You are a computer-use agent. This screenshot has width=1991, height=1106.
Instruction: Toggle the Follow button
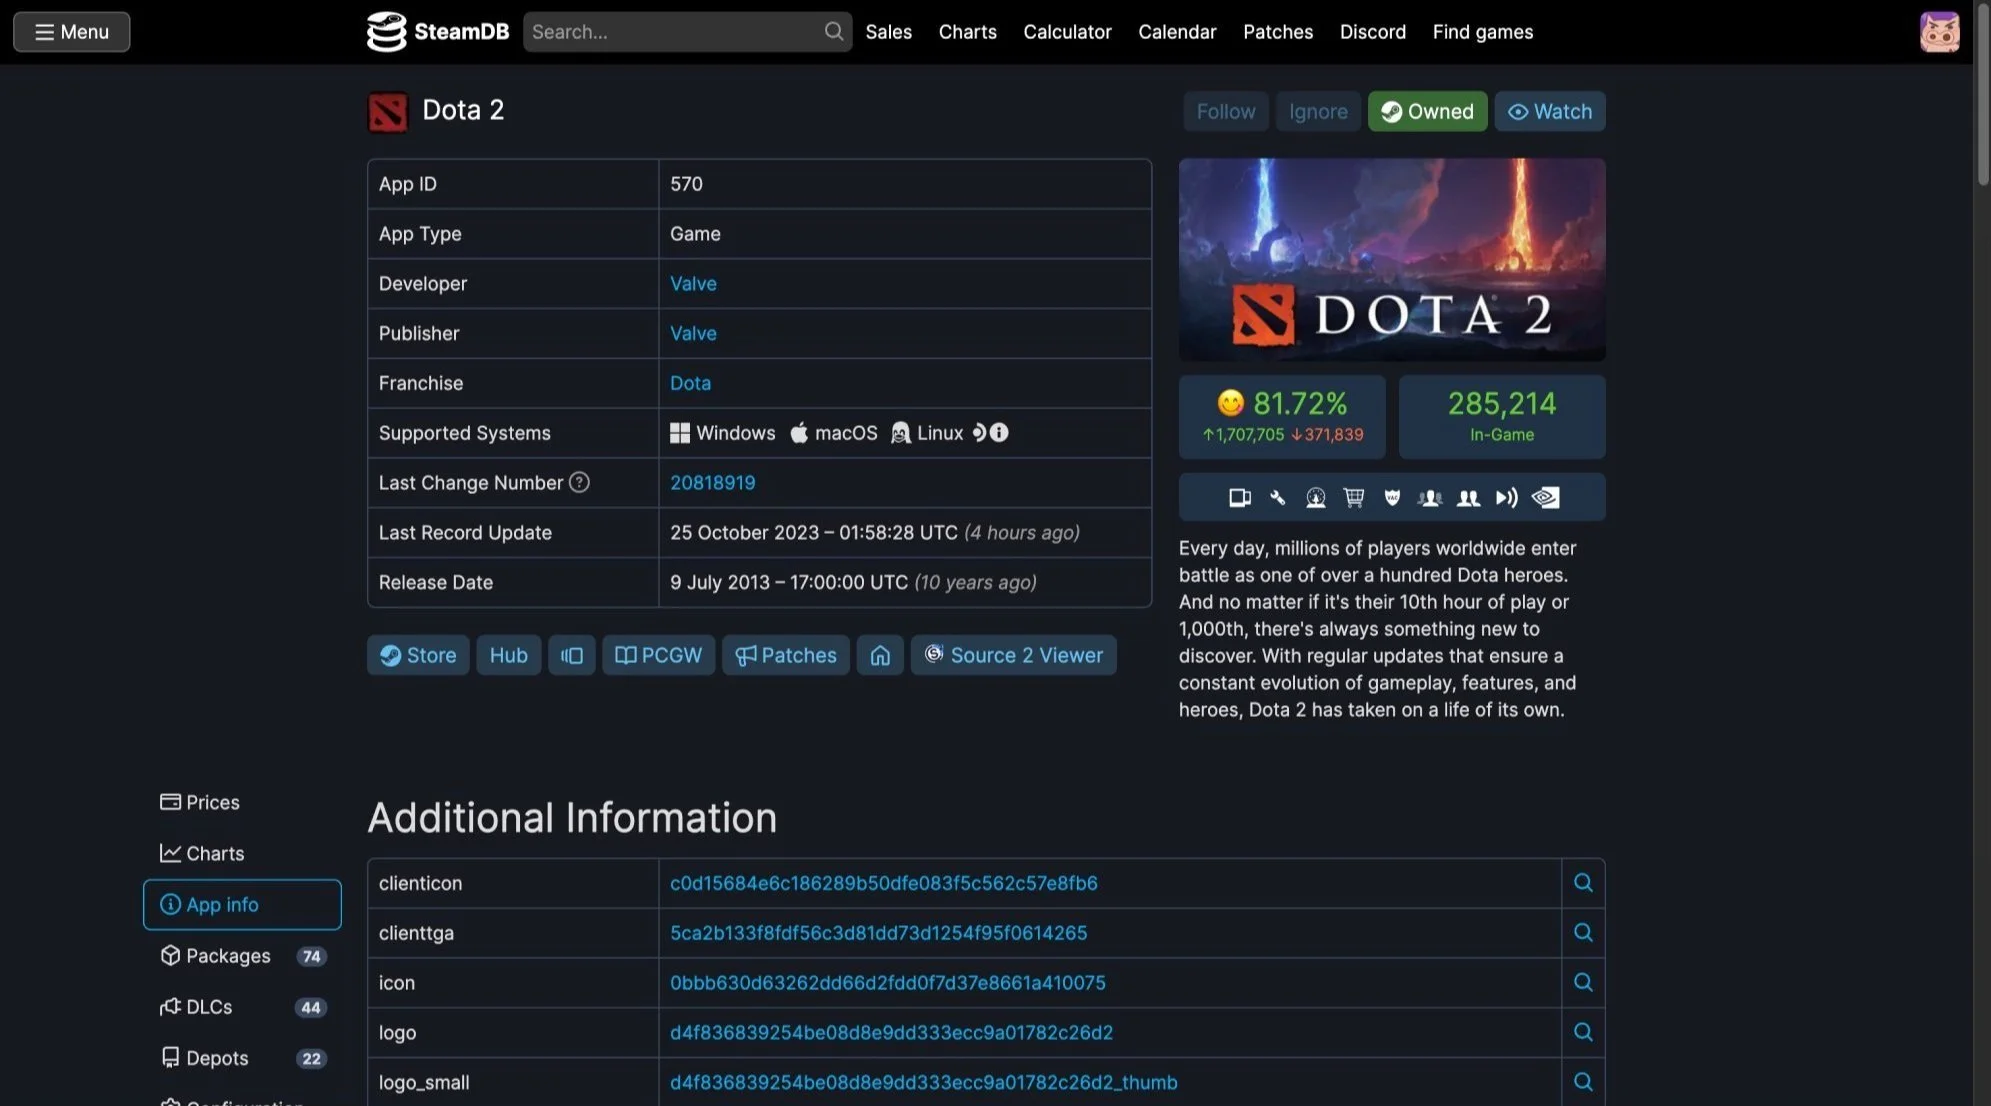coord(1225,112)
